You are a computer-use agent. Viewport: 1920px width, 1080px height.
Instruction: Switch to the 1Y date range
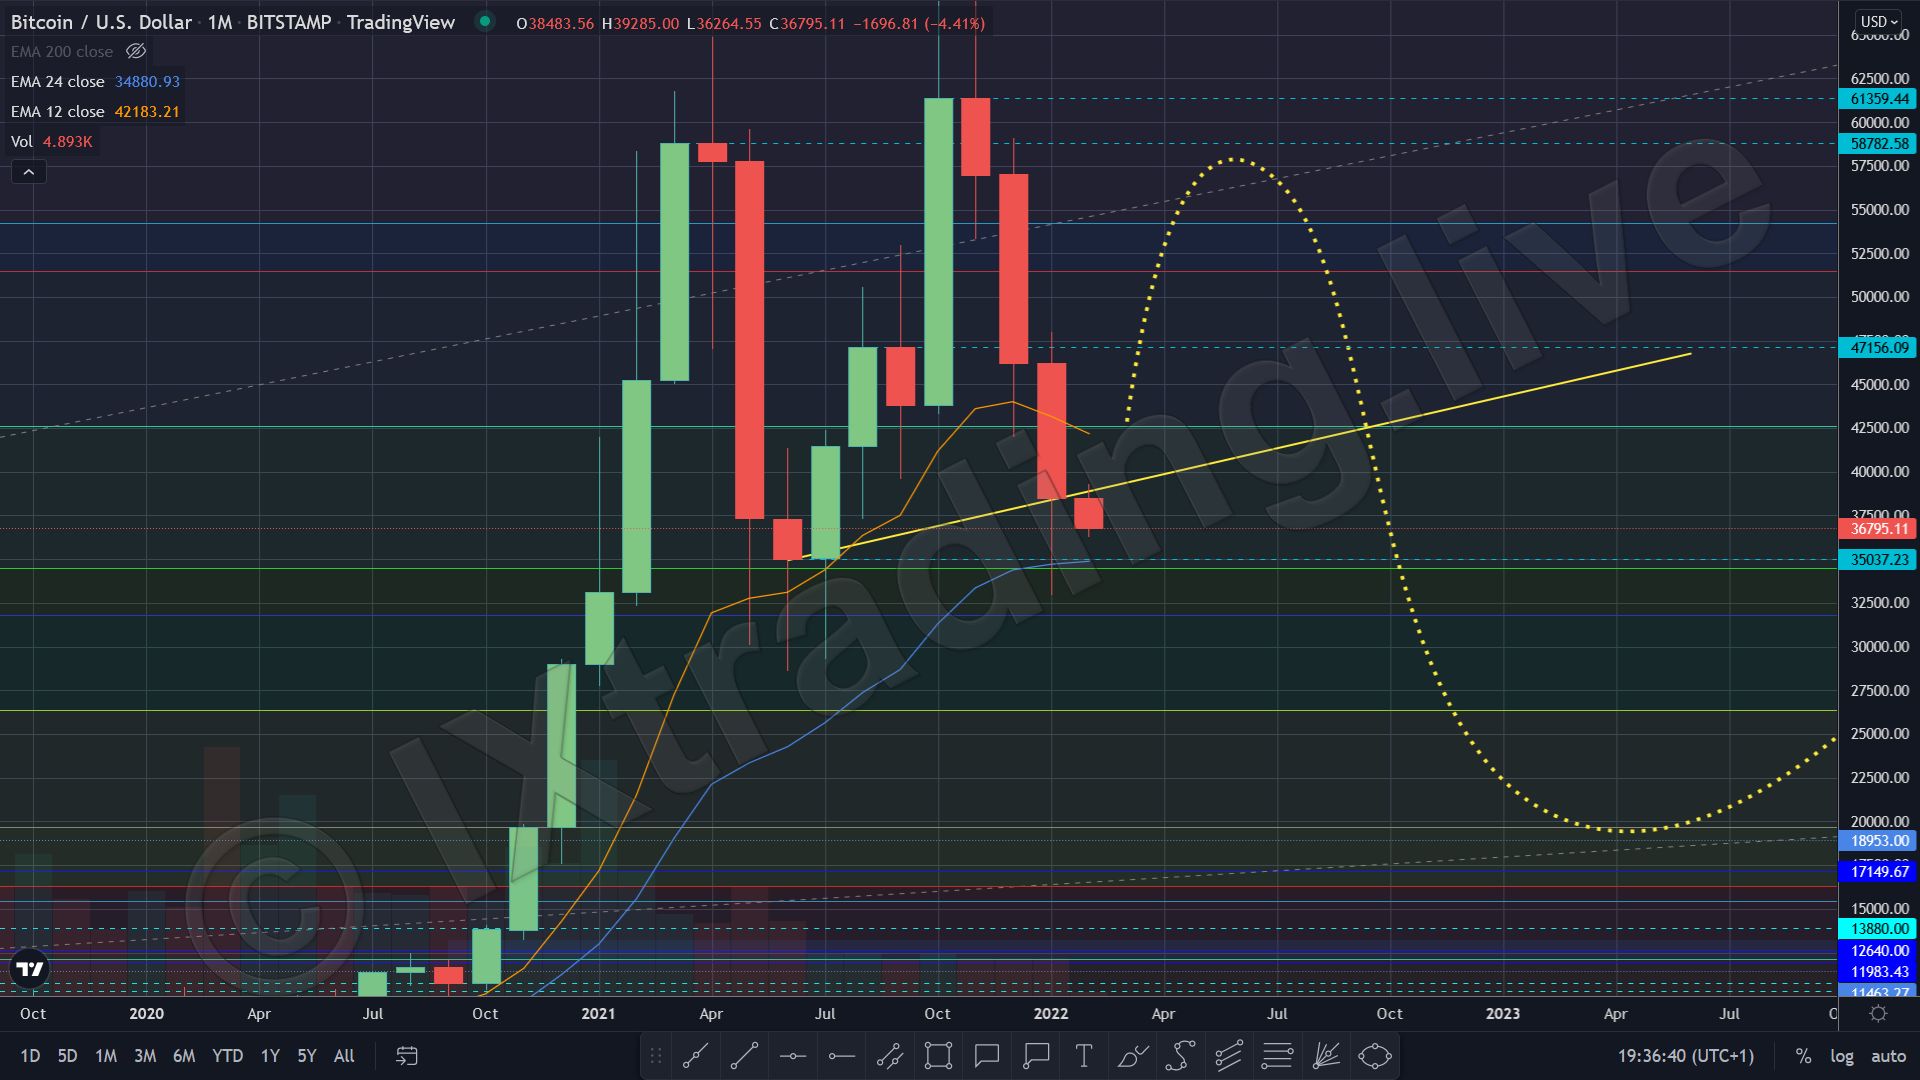tap(270, 1056)
